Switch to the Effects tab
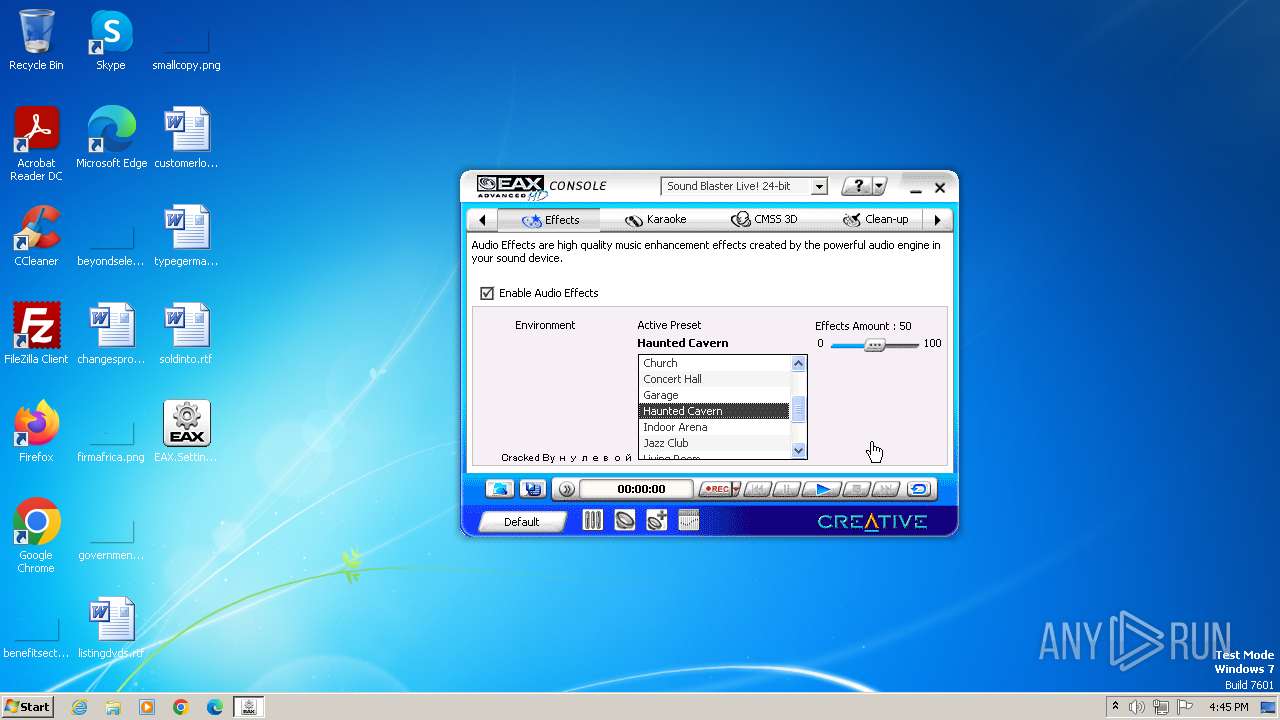Image resolution: width=1280 pixels, height=720 pixels. (x=549, y=219)
